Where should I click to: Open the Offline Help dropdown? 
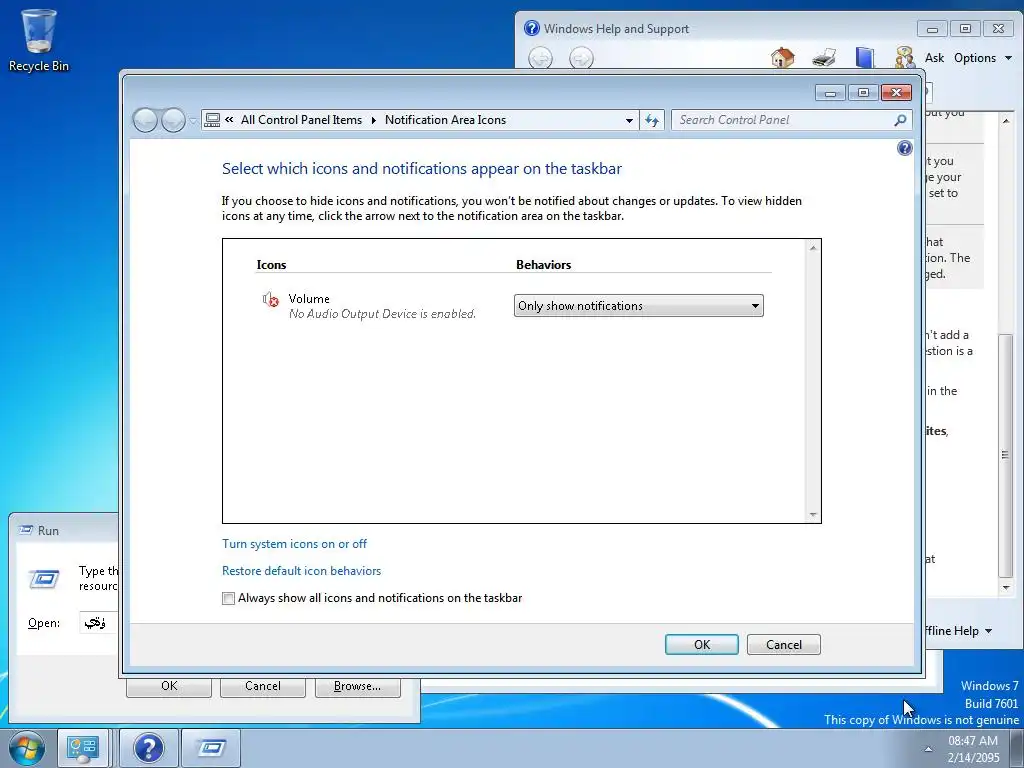pos(958,631)
